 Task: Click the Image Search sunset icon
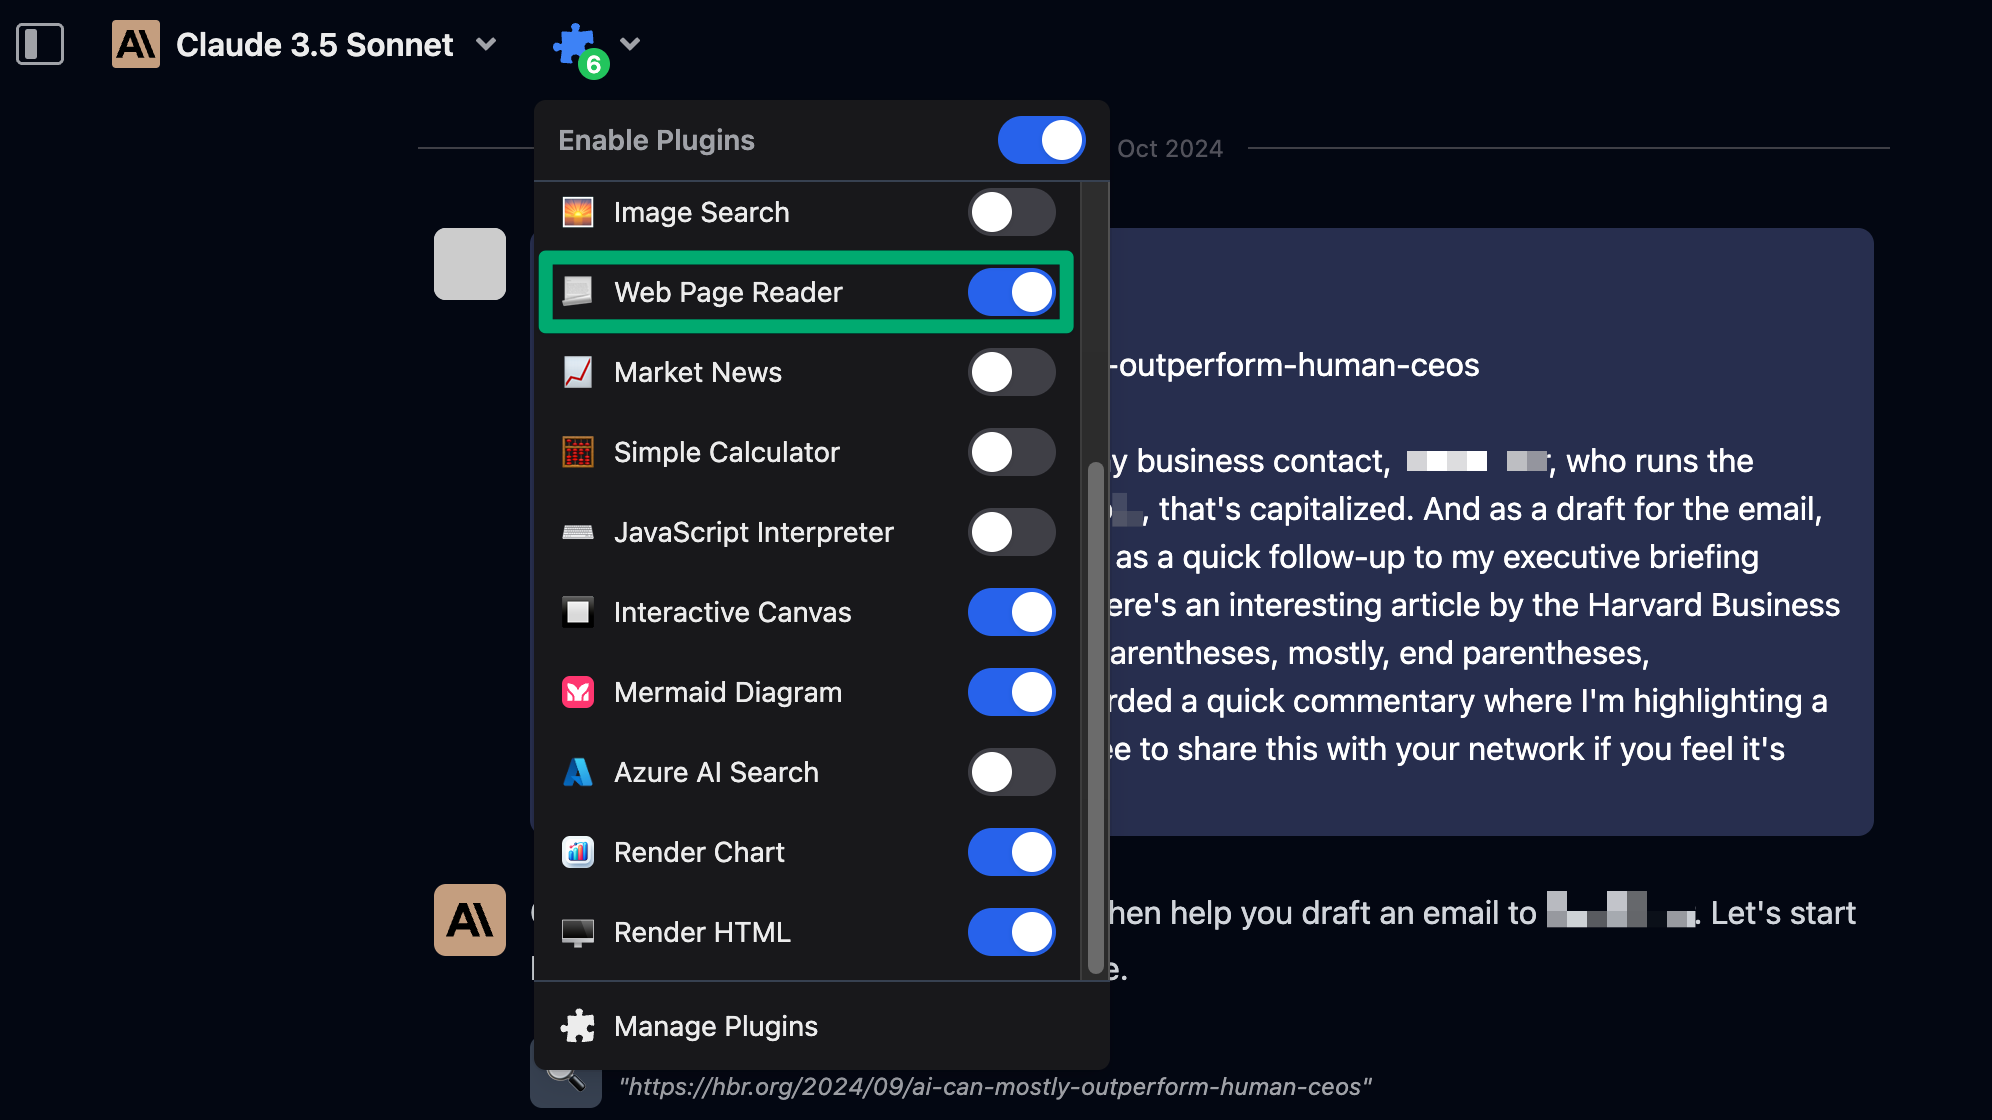pyautogui.click(x=578, y=212)
